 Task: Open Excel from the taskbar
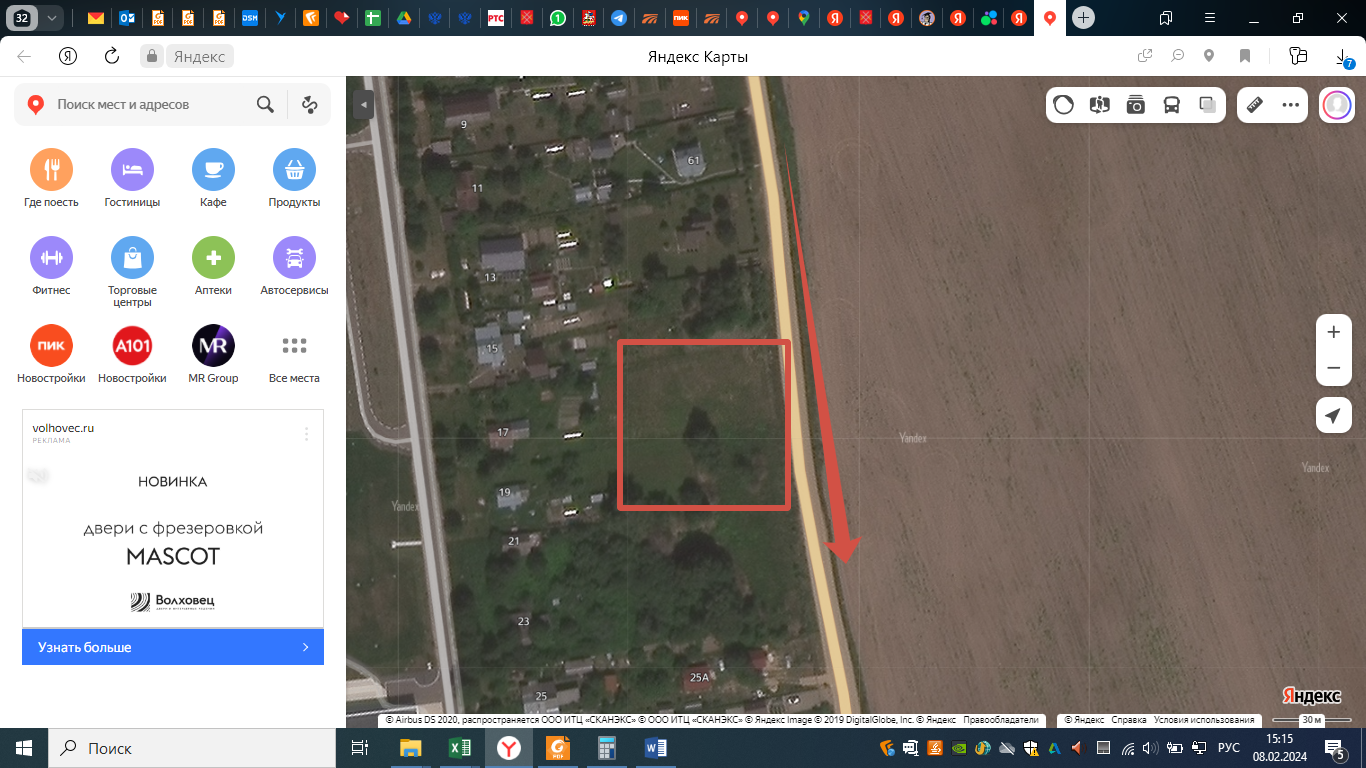[x=461, y=747]
